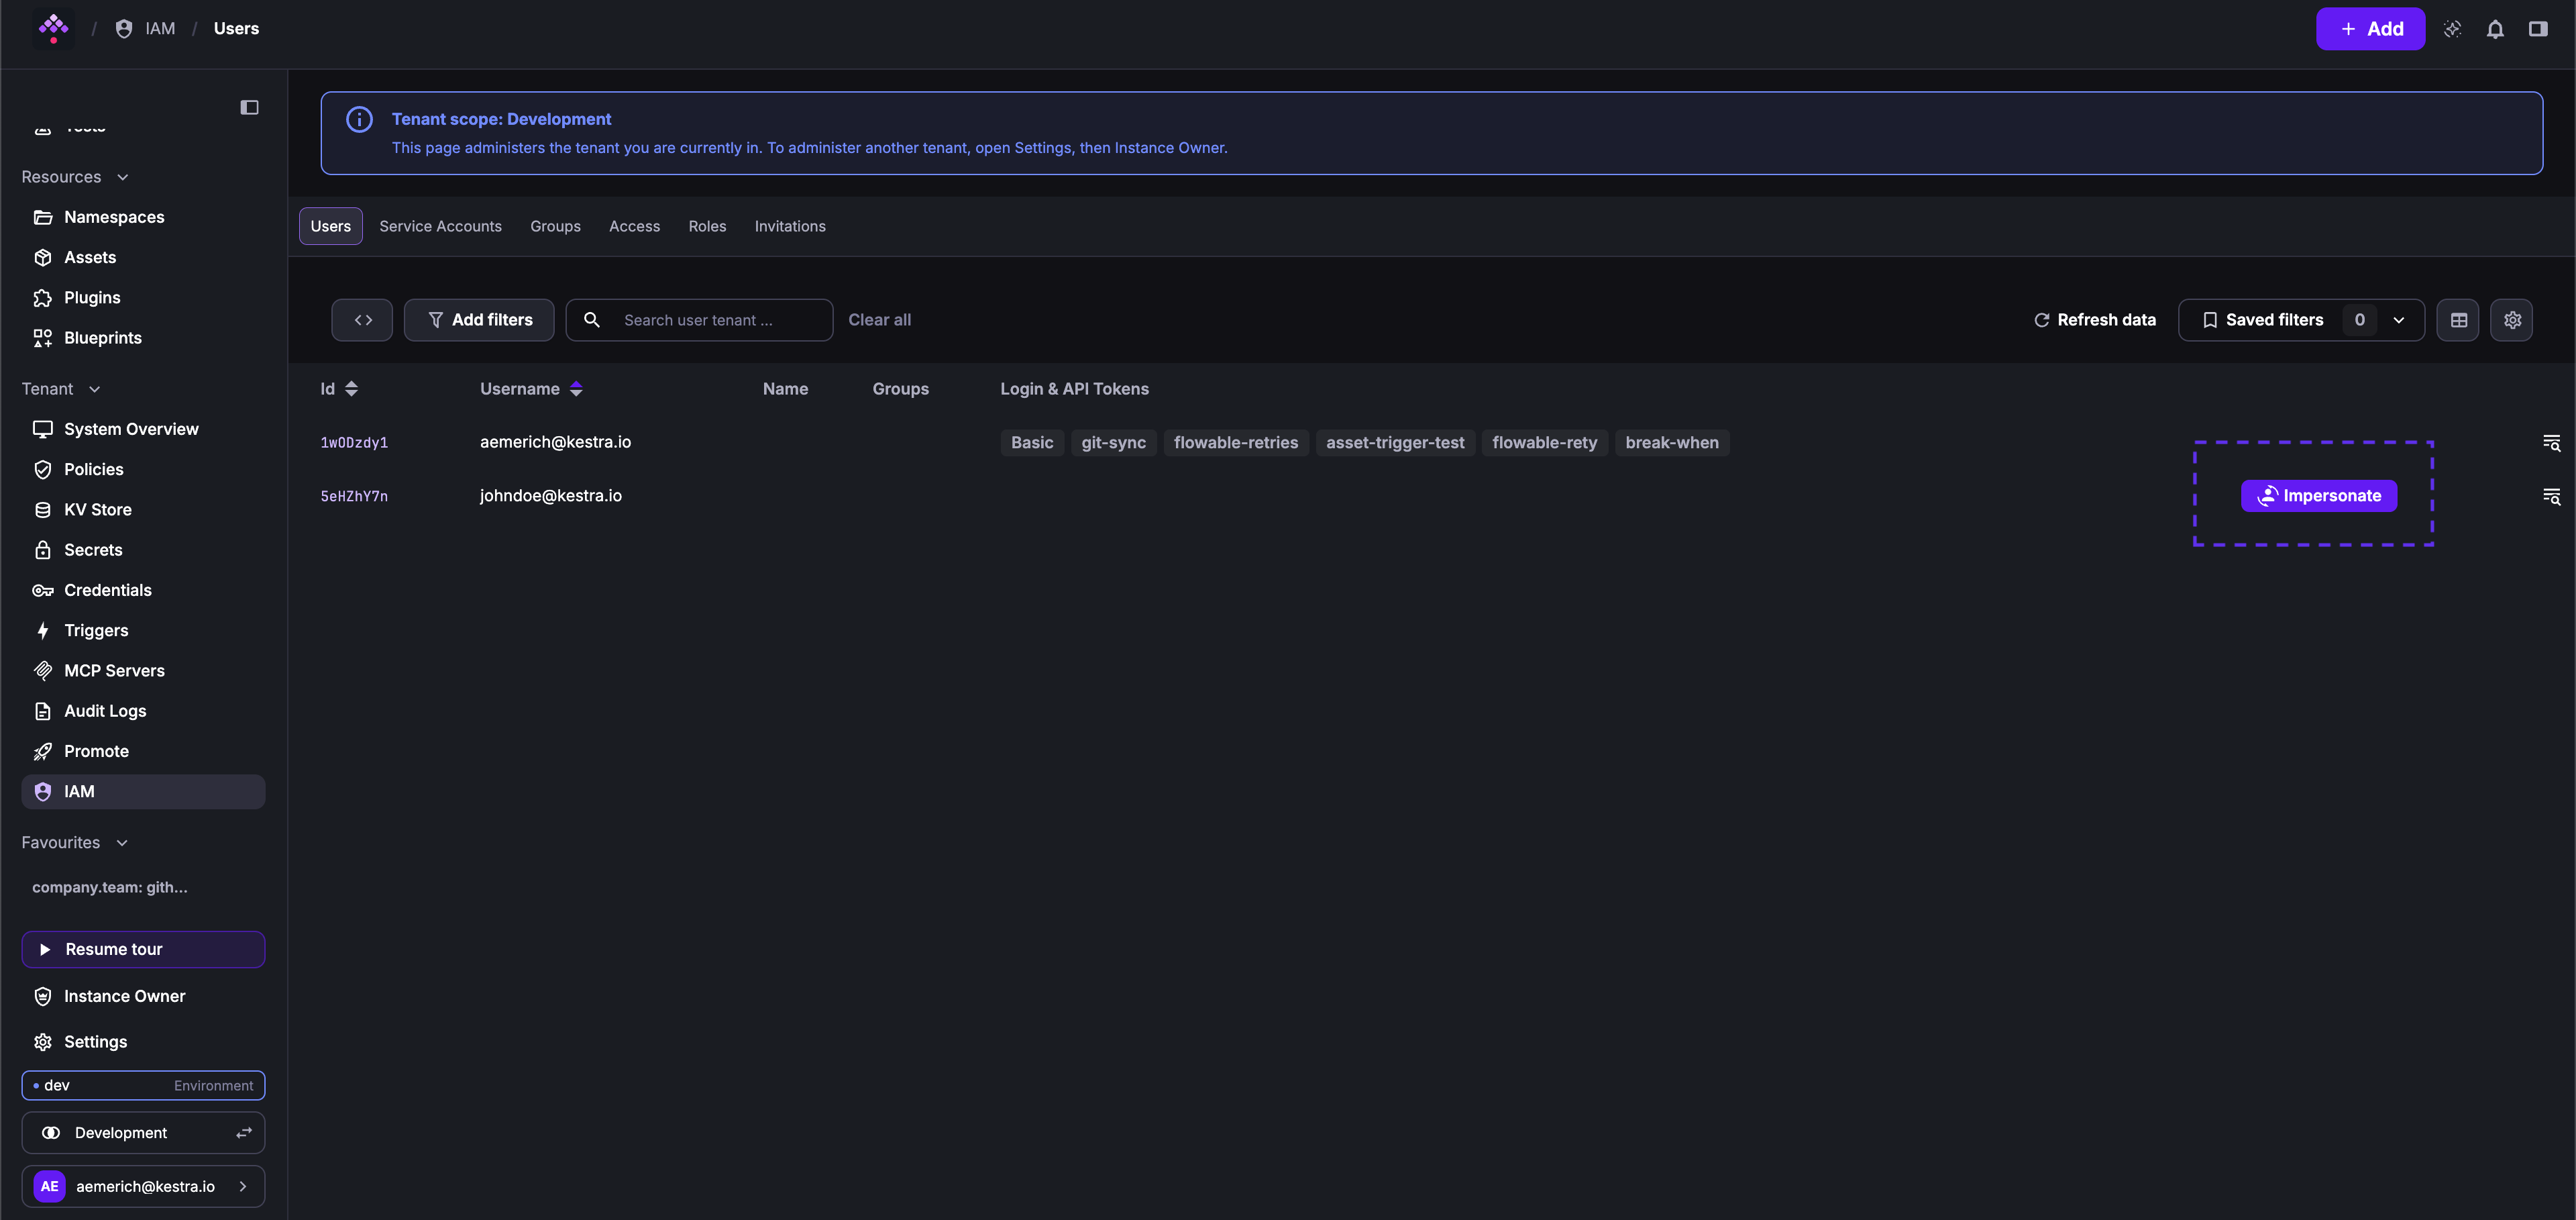Click Add filters button
Image resolution: width=2576 pixels, height=1220 pixels.
click(479, 320)
